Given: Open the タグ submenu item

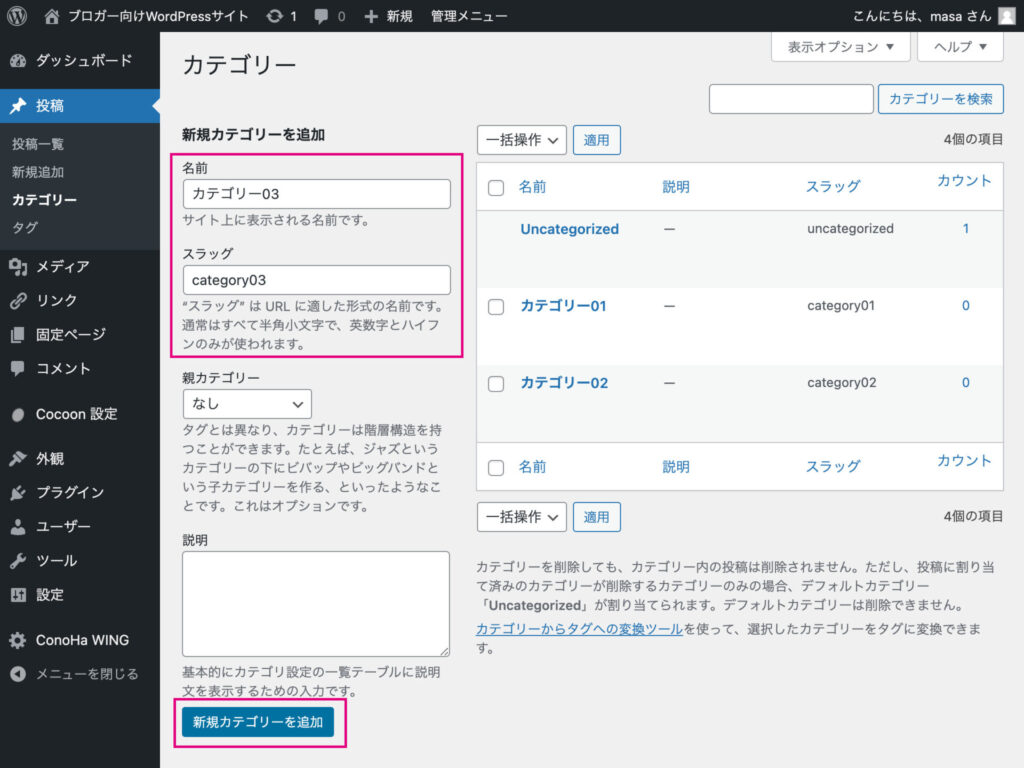Looking at the screenshot, I should [25, 228].
